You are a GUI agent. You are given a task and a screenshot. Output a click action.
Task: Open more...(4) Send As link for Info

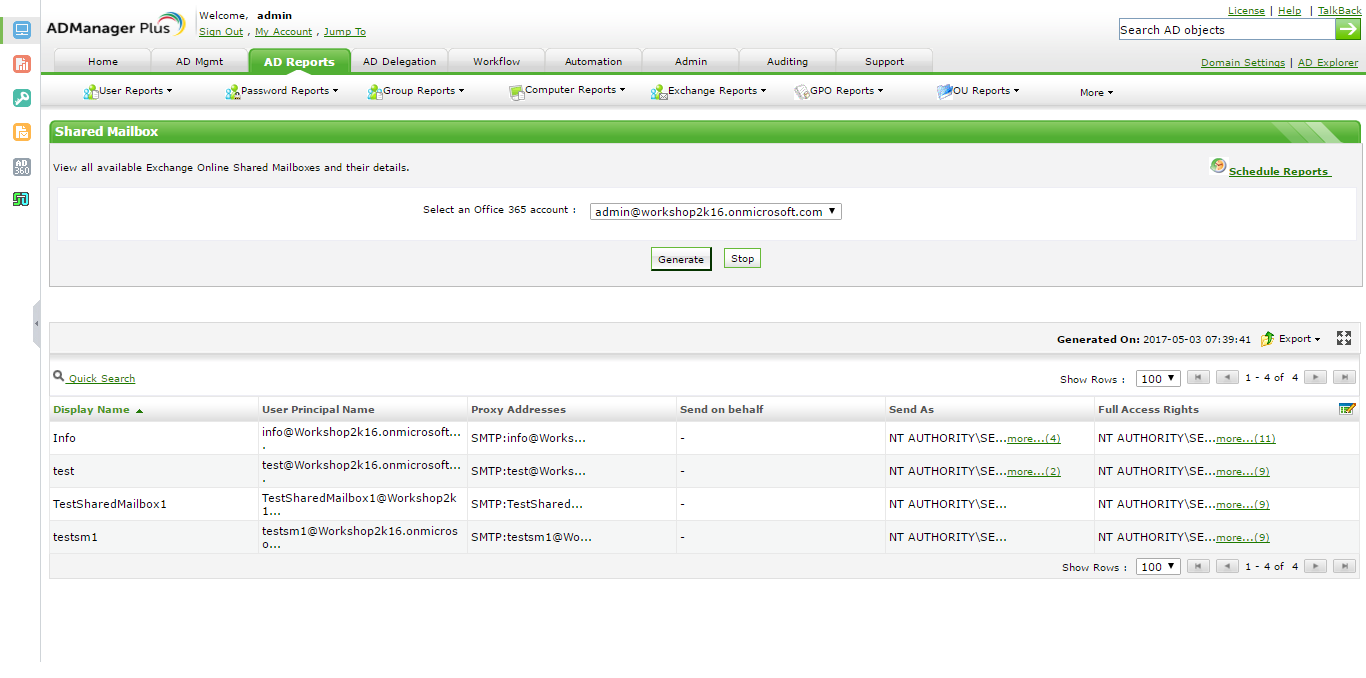point(1034,439)
